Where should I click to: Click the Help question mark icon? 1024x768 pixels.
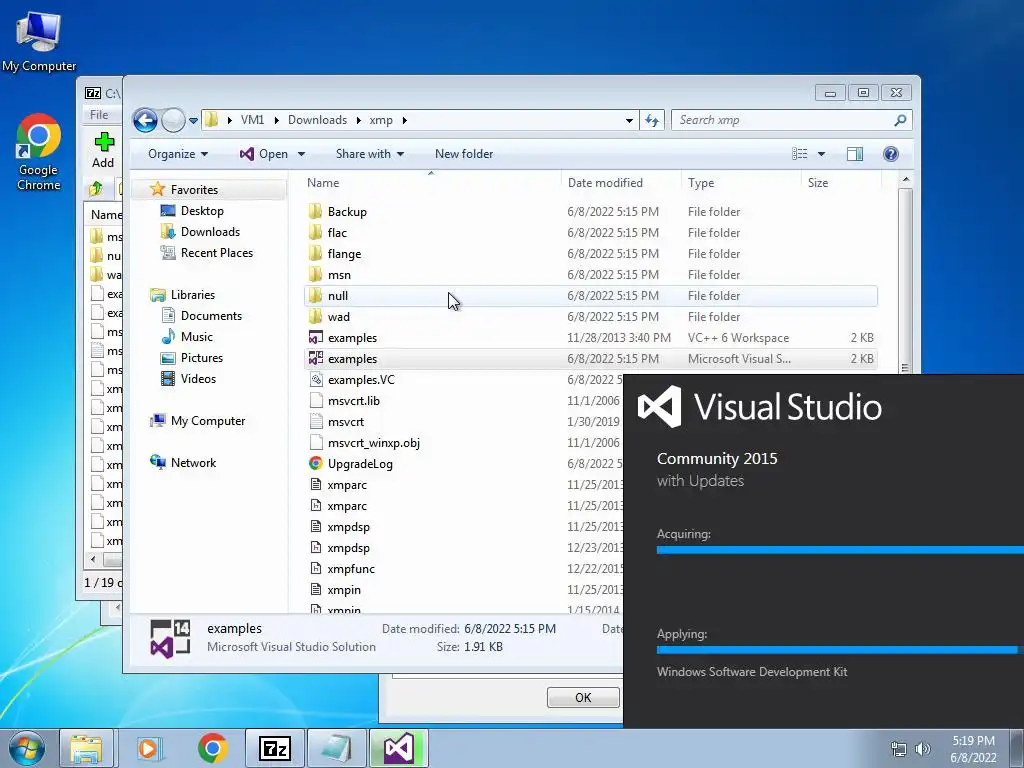(x=890, y=154)
